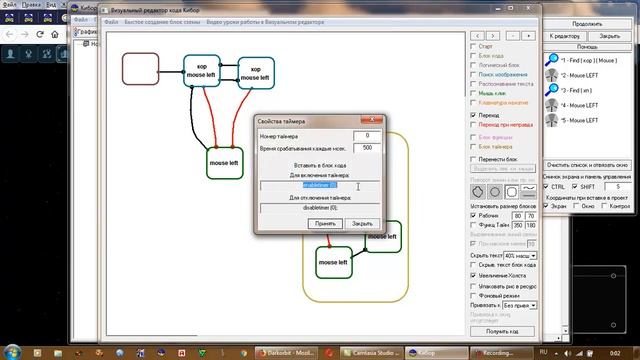640x360 pixels.
Task: Select mouse icon of '5 - Mouse LEFT' row
Action: pos(552,120)
